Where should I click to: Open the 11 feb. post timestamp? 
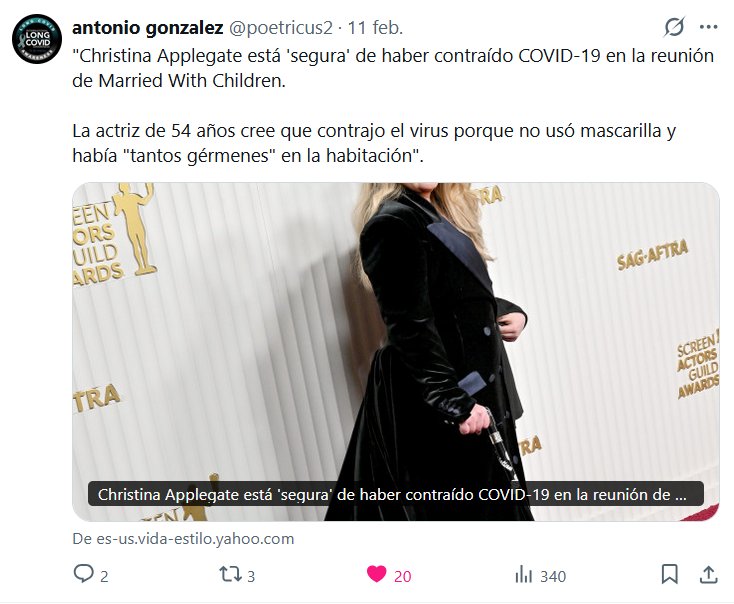(375, 28)
